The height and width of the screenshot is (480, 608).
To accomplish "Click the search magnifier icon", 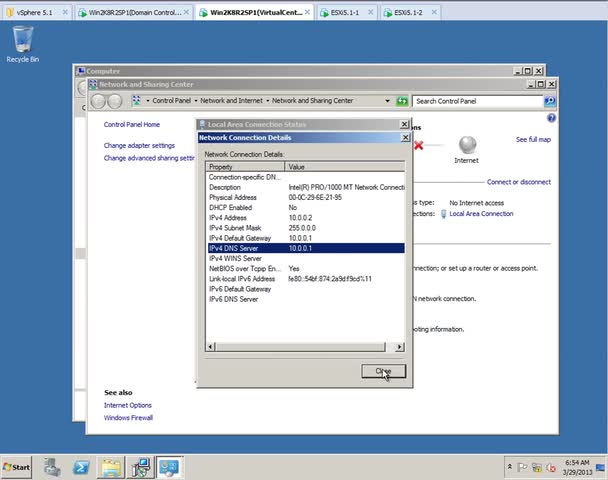I will (550, 101).
